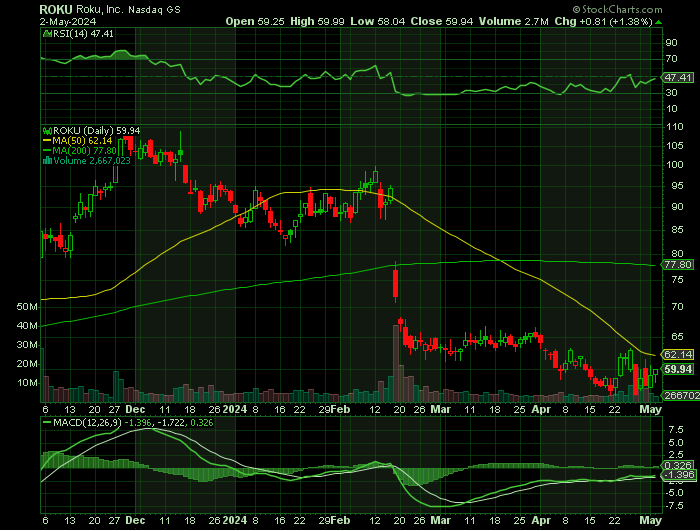Image resolution: width=700 pixels, height=530 pixels.
Task: Click the RSI line icon in the RSI legend
Action: (x=47, y=34)
